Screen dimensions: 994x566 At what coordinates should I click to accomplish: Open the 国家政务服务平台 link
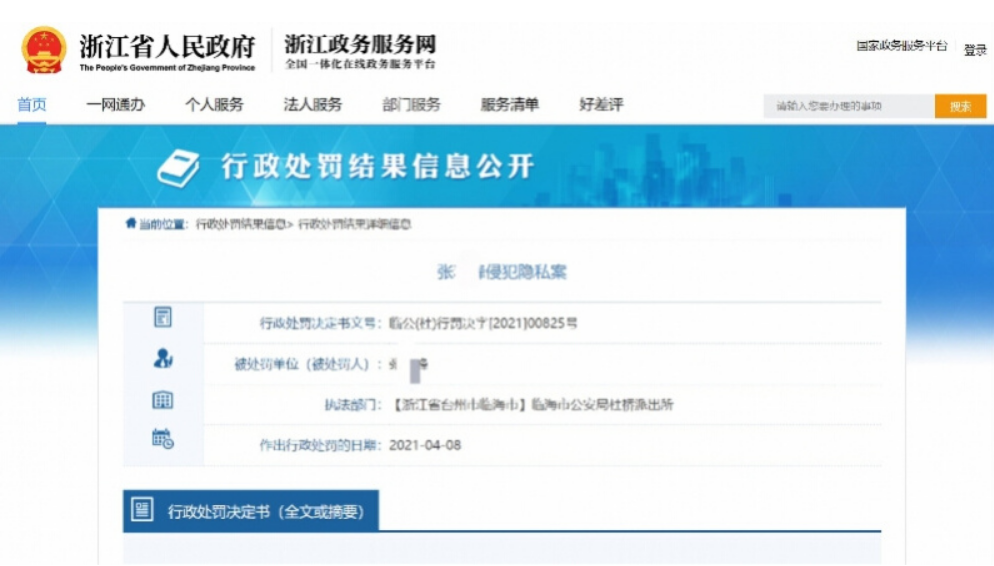click(x=901, y=46)
